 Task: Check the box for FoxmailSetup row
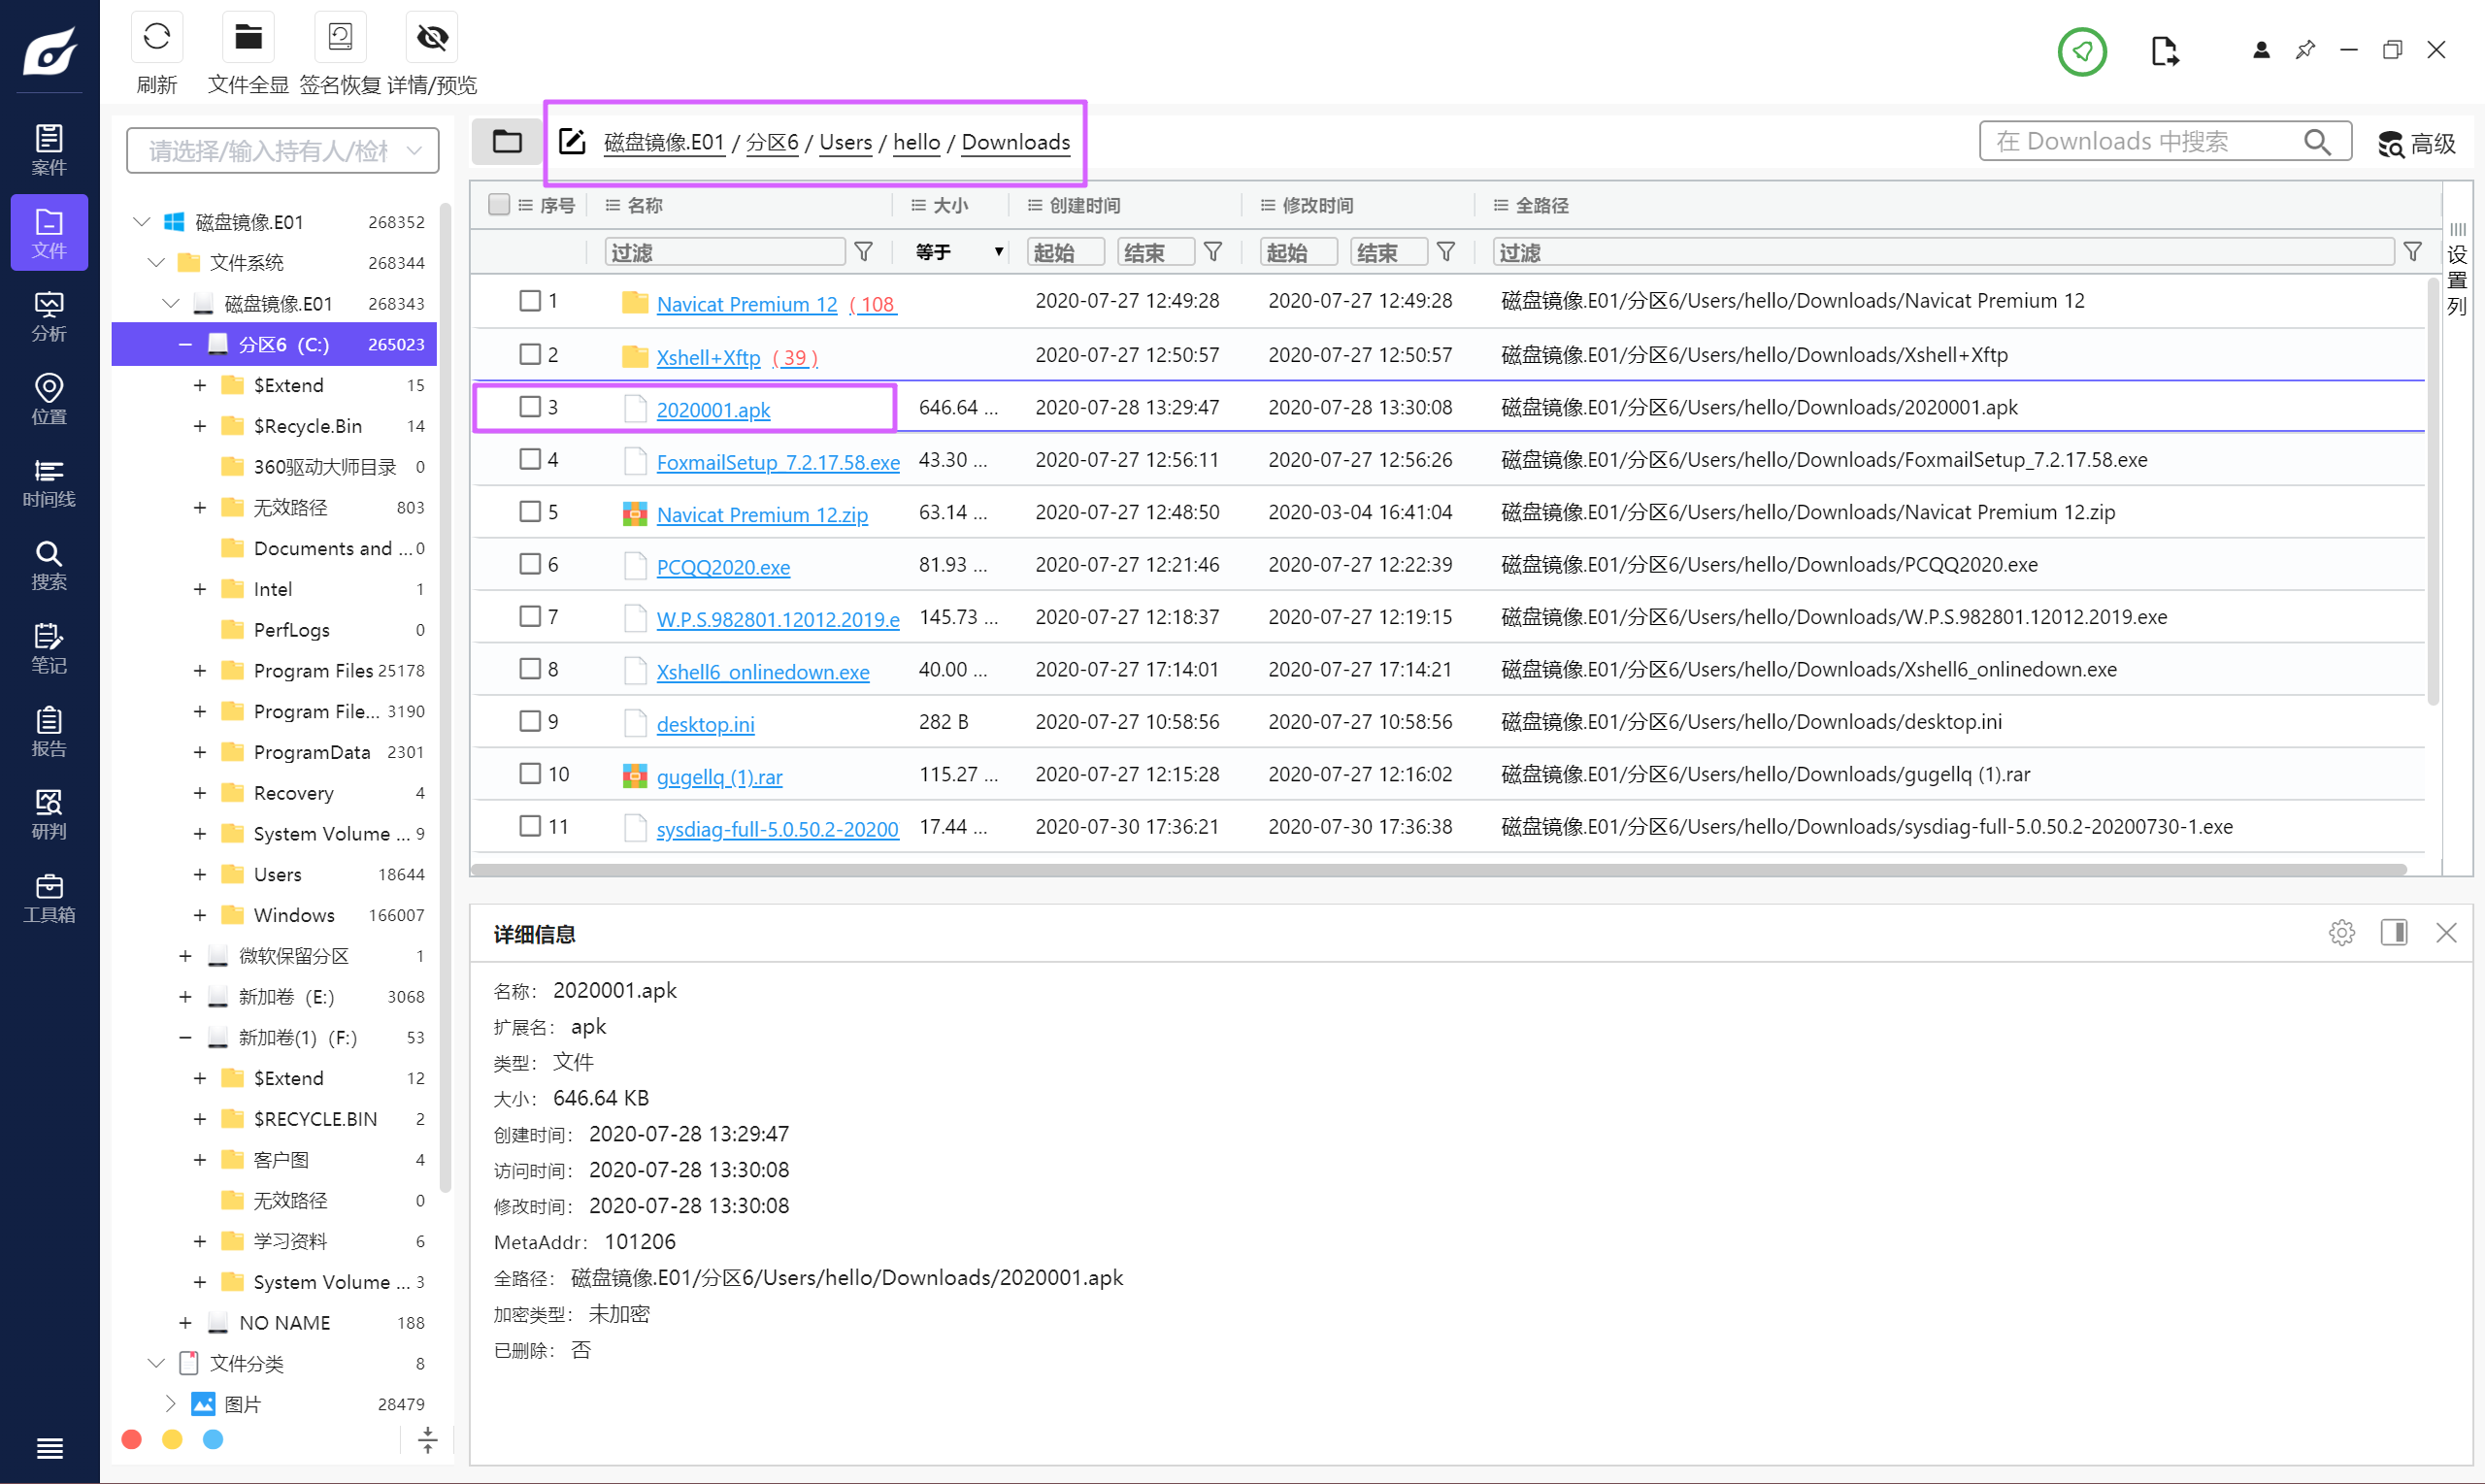coord(530,459)
